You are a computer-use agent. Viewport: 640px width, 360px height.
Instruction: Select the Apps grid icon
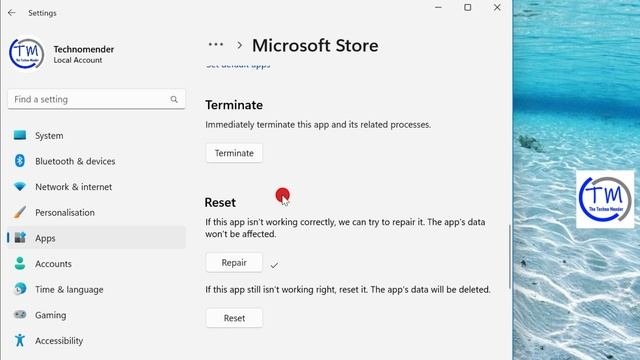pyautogui.click(x=20, y=238)
